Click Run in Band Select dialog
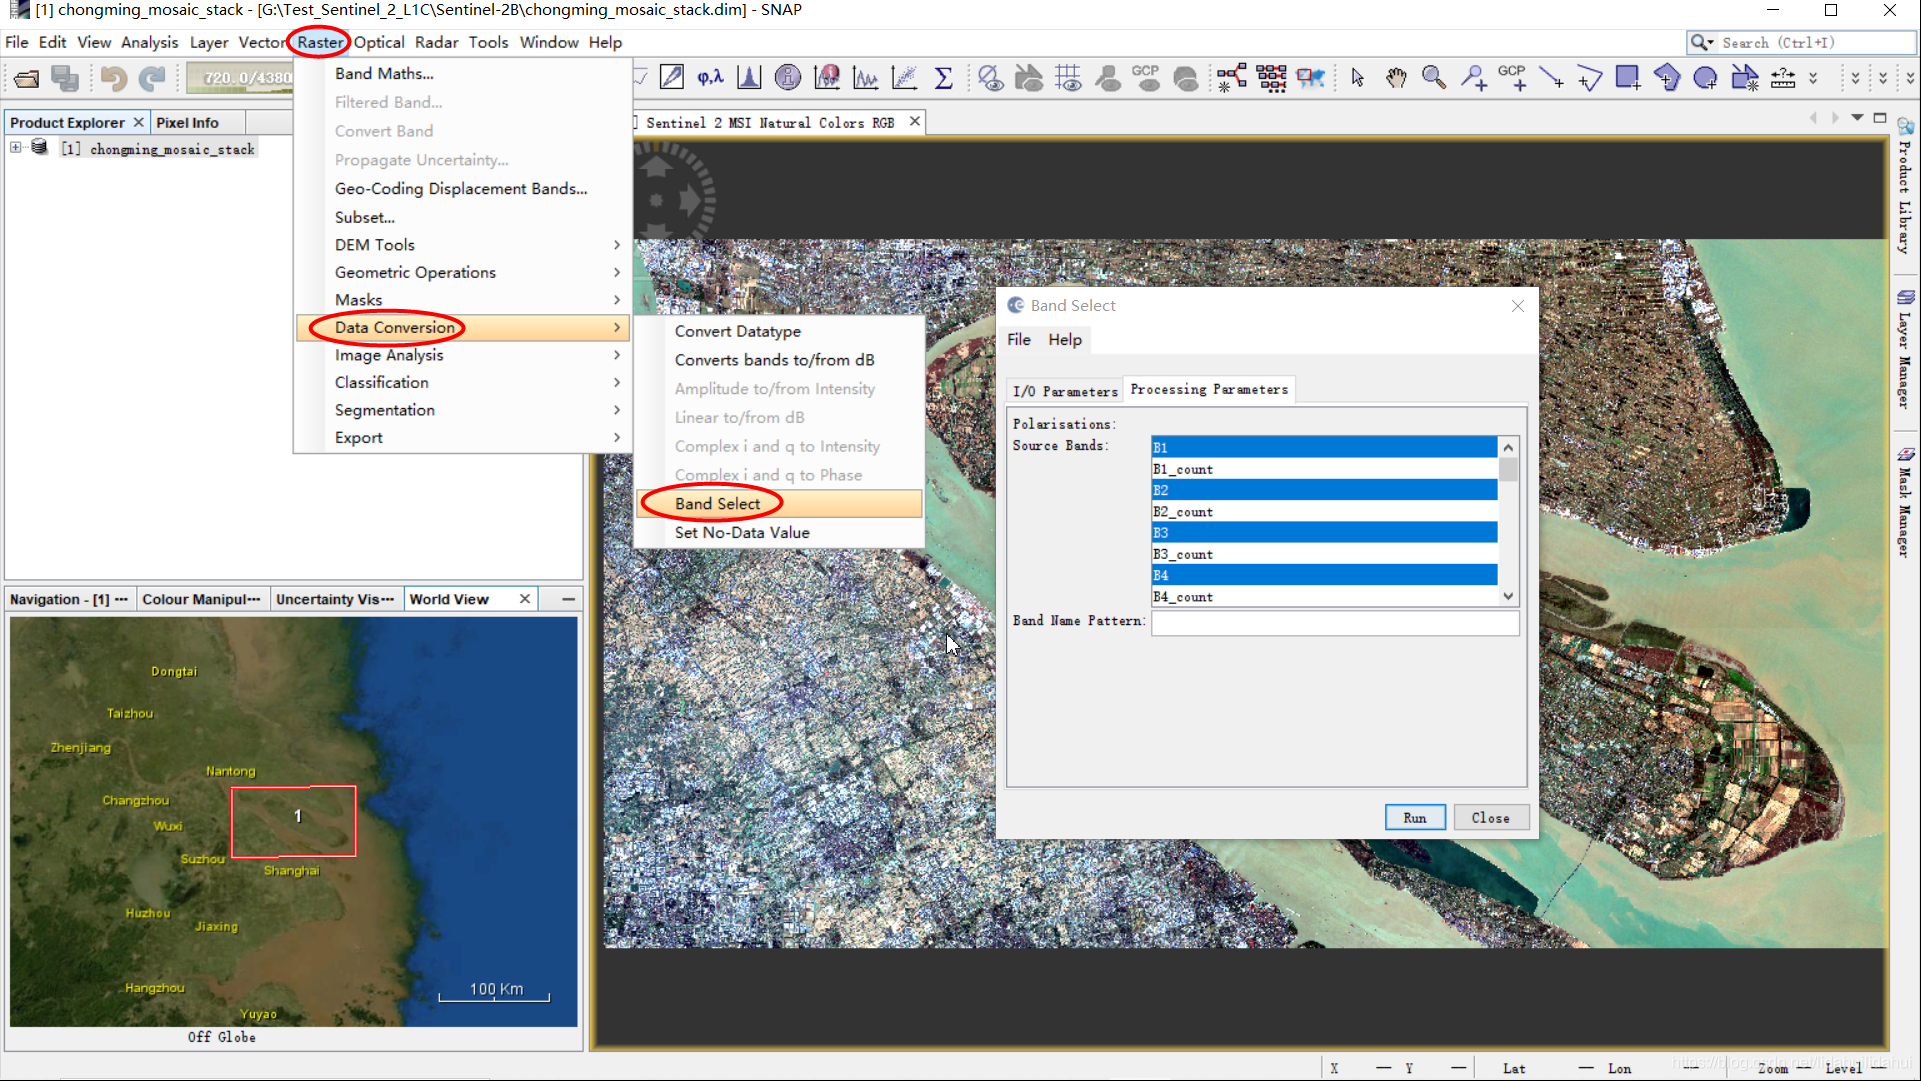 (1415, 817)
